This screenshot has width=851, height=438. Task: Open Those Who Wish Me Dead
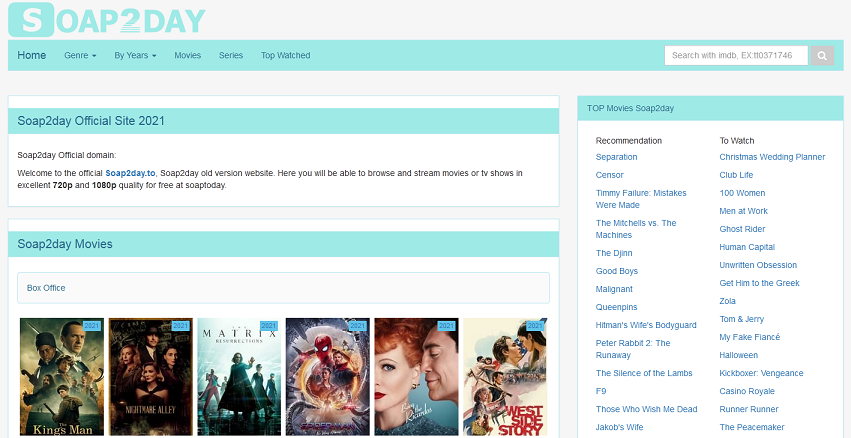(x=646, y=409)
